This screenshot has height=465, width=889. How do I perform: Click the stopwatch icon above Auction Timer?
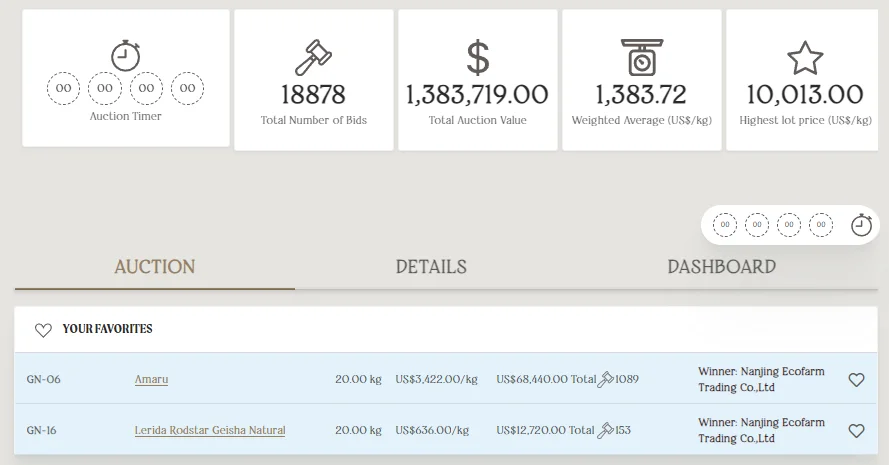pos(125,56)
